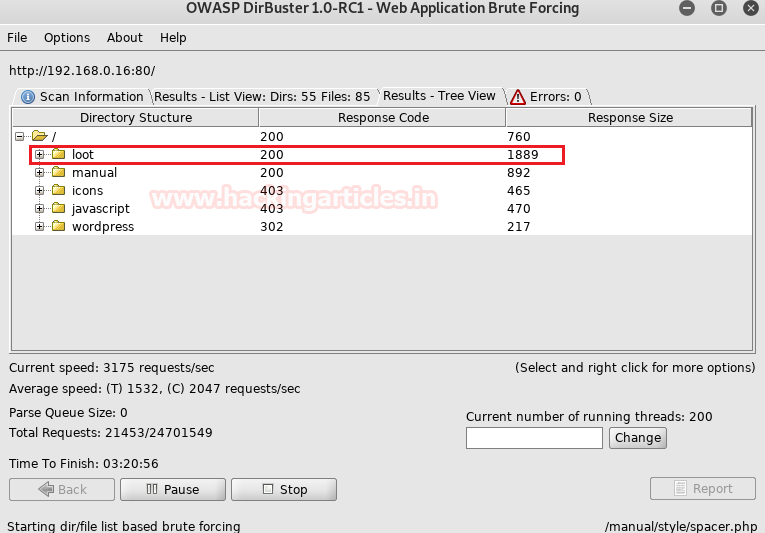765x533 pixels.
Task: Select the wordpress folder icon
Action: [59, 226]
